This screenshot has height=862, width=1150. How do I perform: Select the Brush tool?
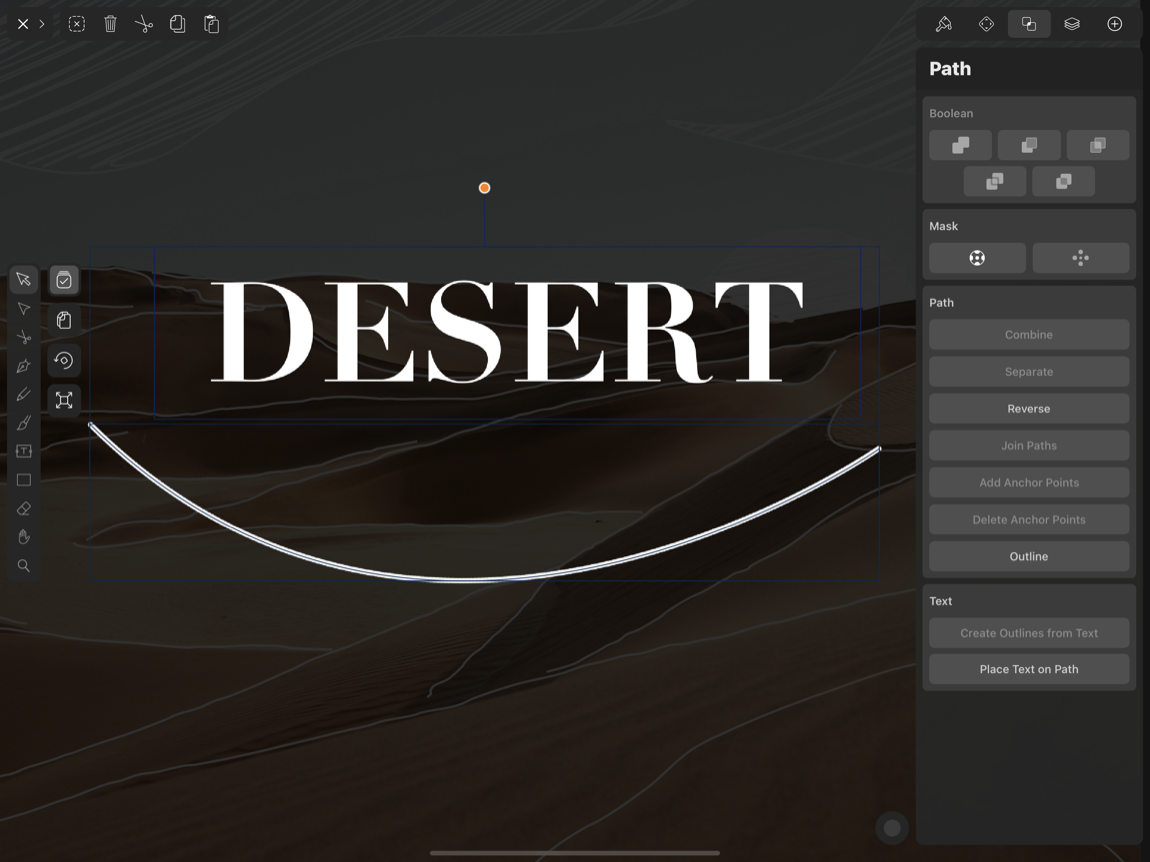point(23,423)
